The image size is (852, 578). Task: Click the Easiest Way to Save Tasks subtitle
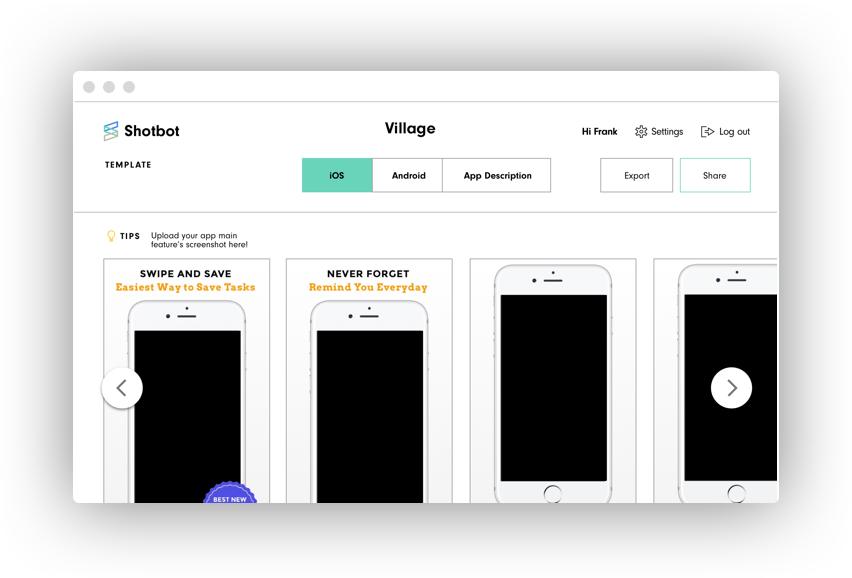[x=185, y=287]
